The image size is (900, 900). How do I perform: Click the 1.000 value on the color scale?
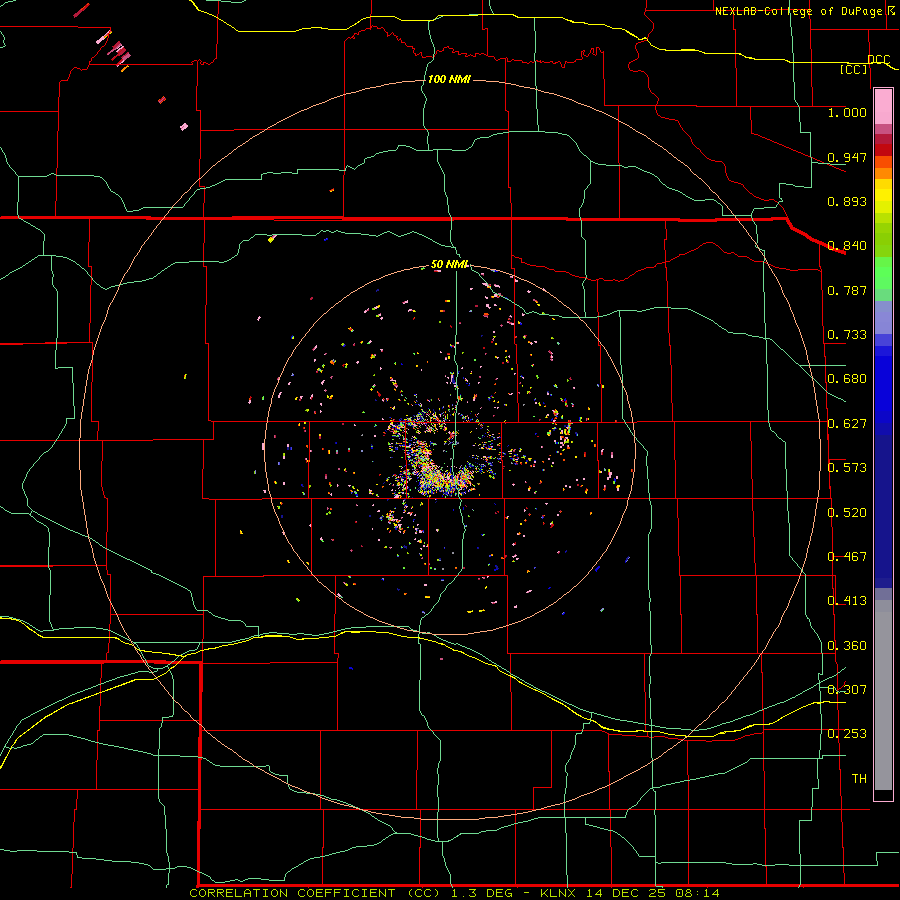pos(847,112)
